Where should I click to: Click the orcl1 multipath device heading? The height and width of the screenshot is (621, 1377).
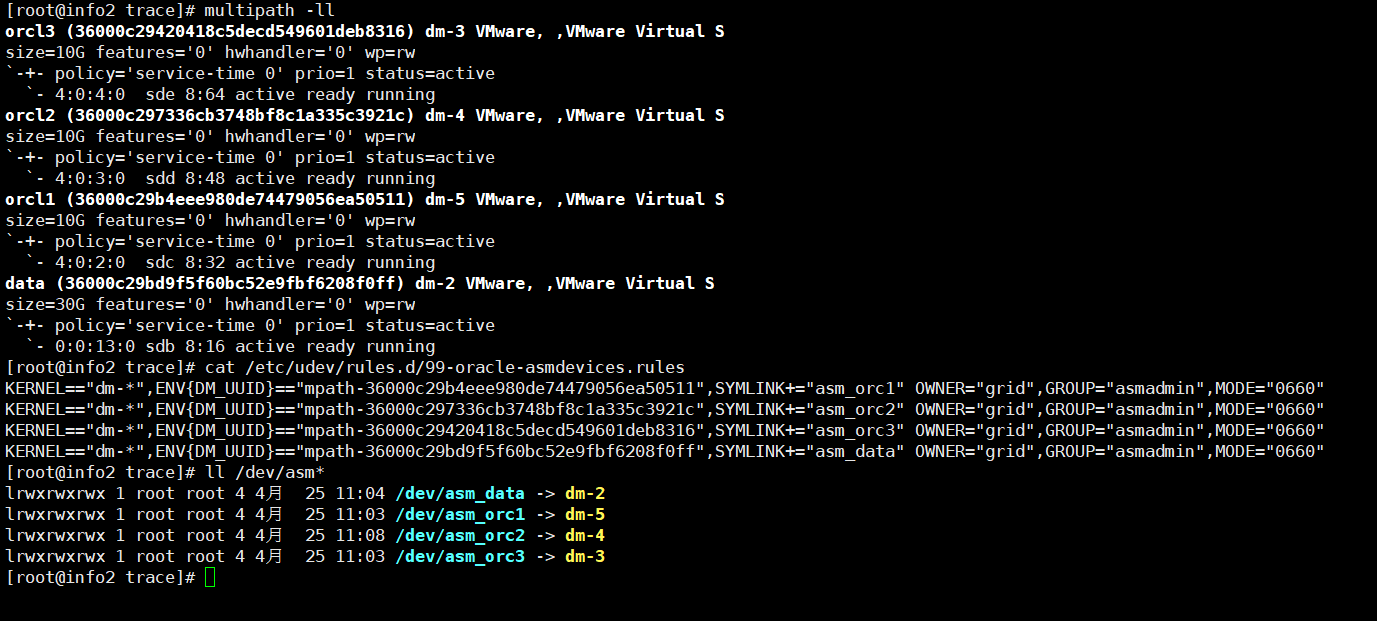[365, 200]
